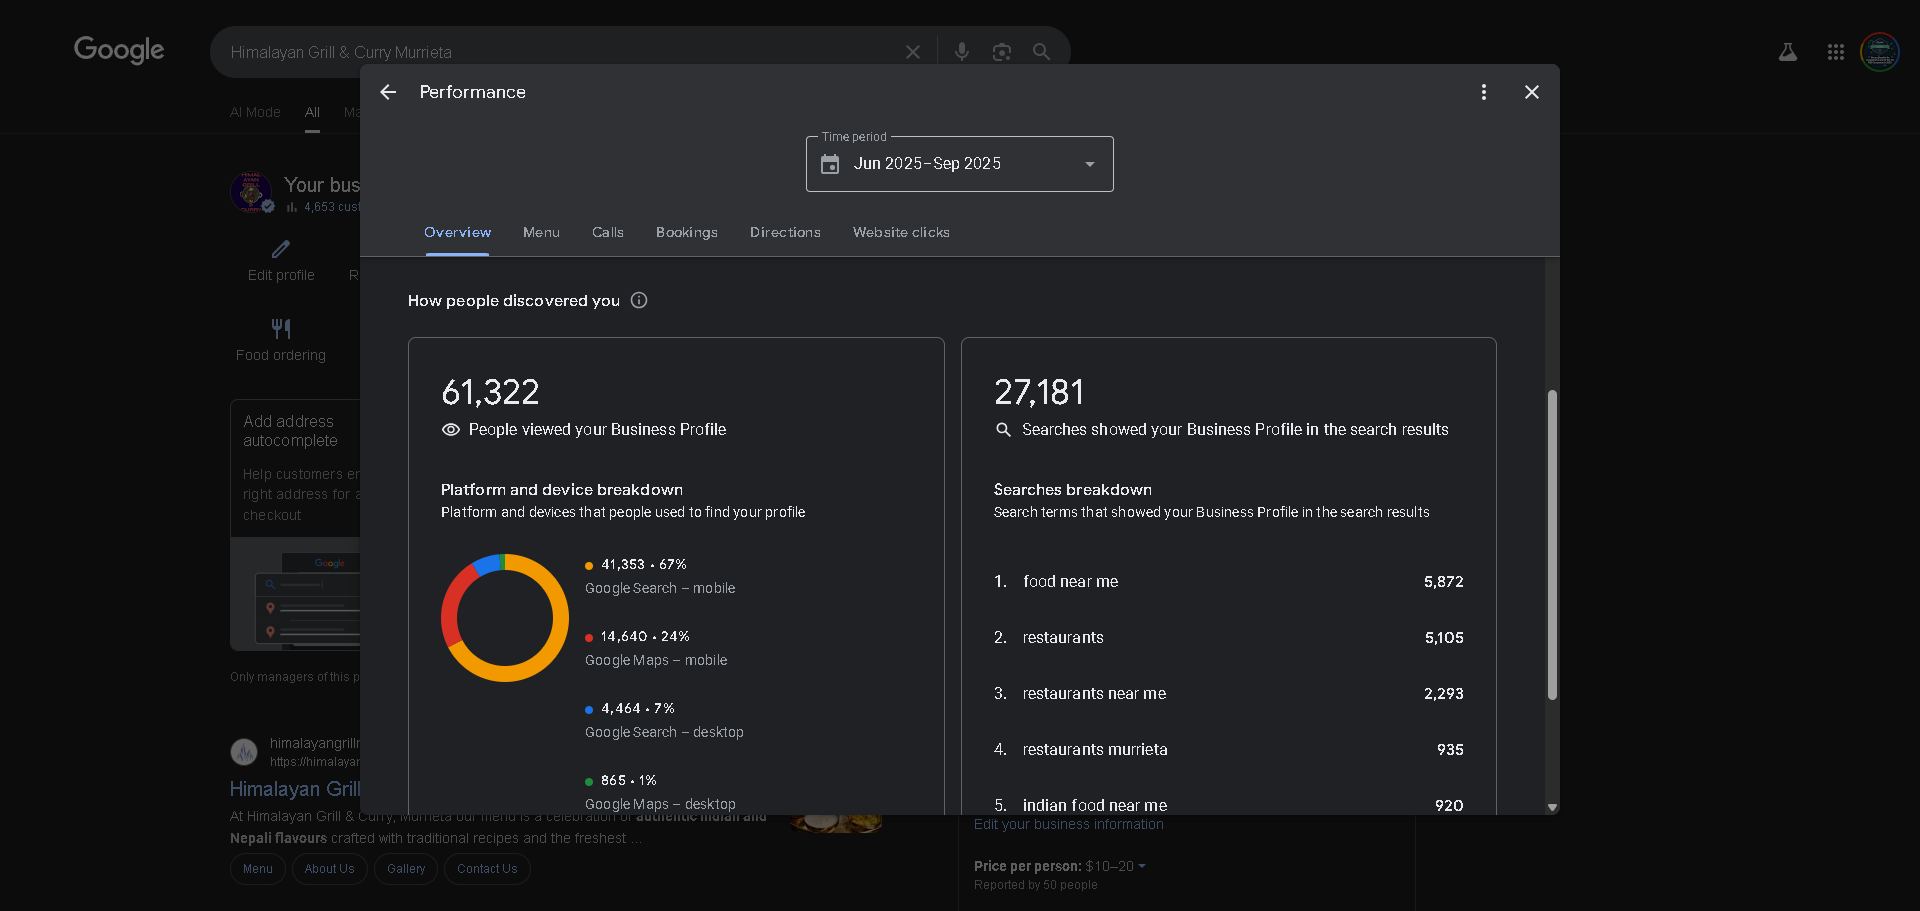This screenshot has height=911, width=1920.
Task: Start voice search with the microphone icon
Action: [962, 52]
